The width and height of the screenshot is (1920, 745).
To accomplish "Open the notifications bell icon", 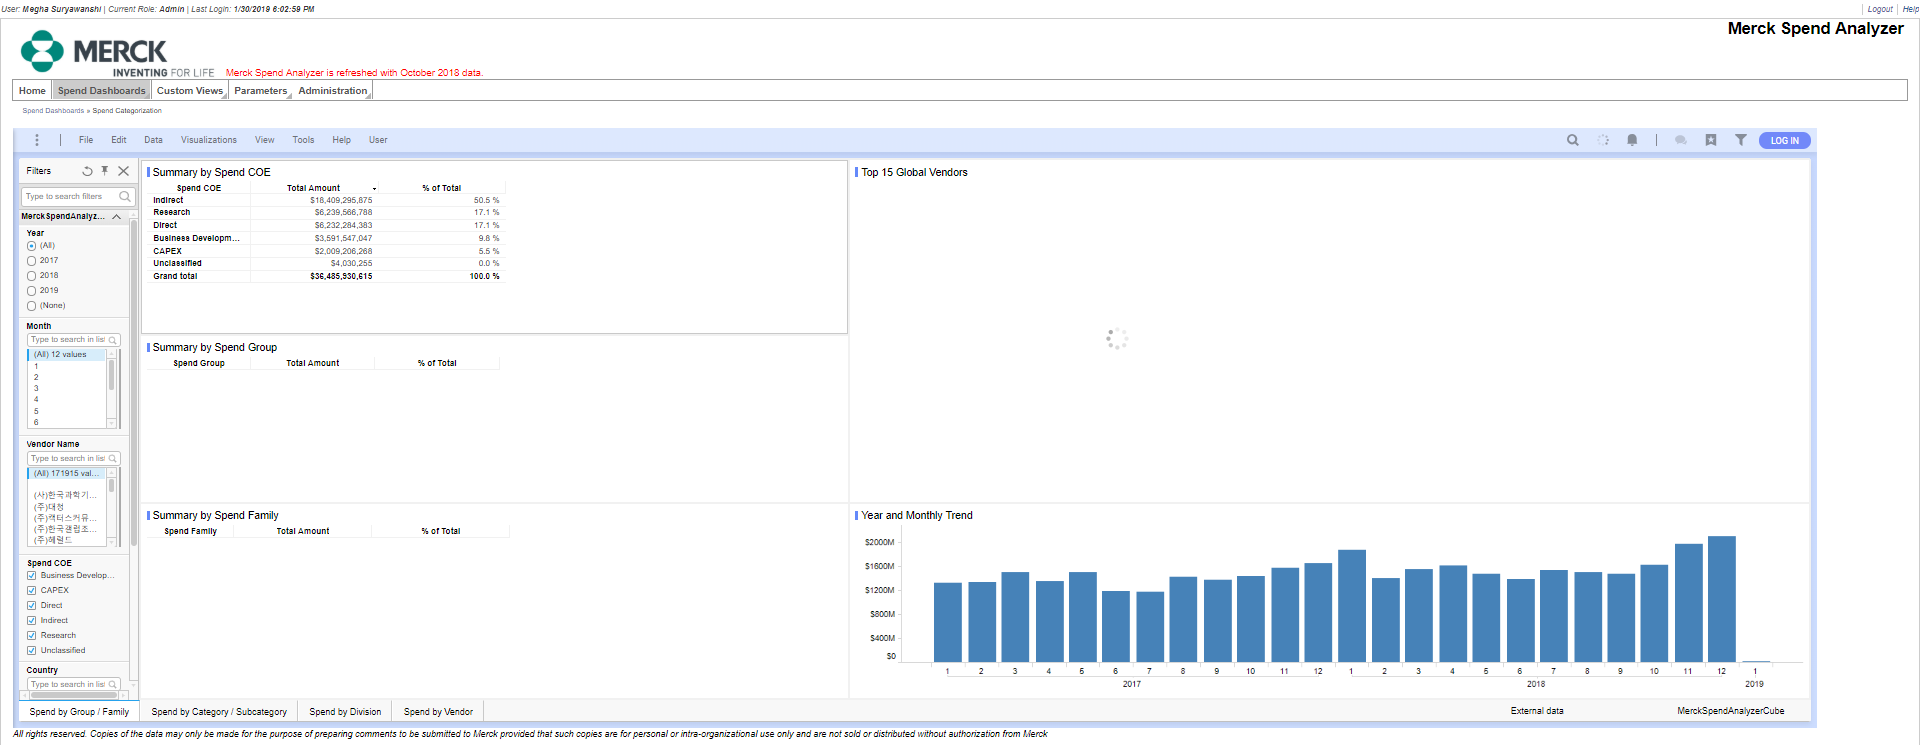I will pyautogui.click(x=1632, y=140).
